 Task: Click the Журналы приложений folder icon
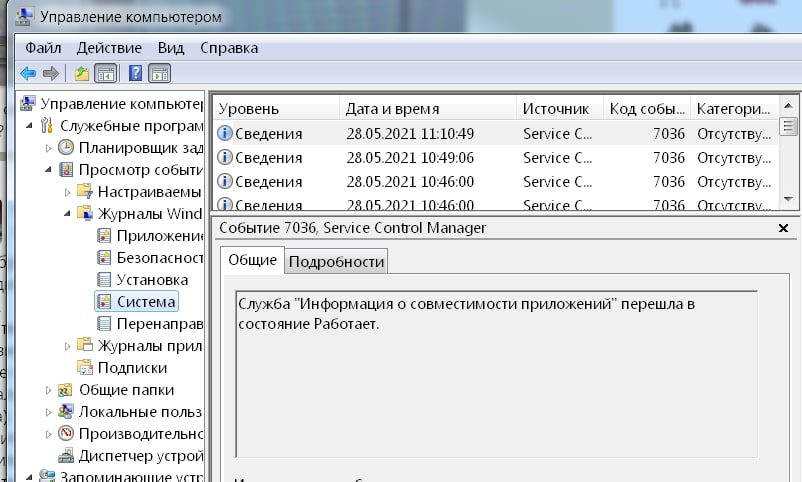coord(84,344)
